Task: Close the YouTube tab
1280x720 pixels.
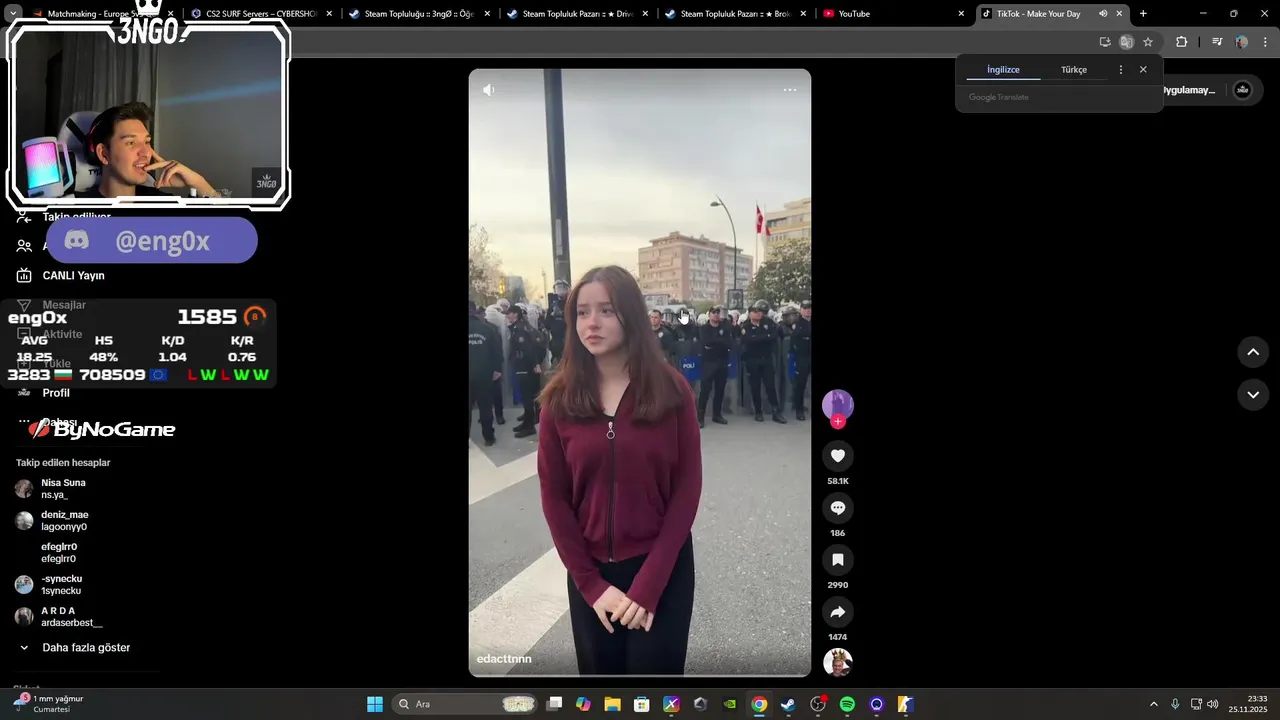Action: 961,14
